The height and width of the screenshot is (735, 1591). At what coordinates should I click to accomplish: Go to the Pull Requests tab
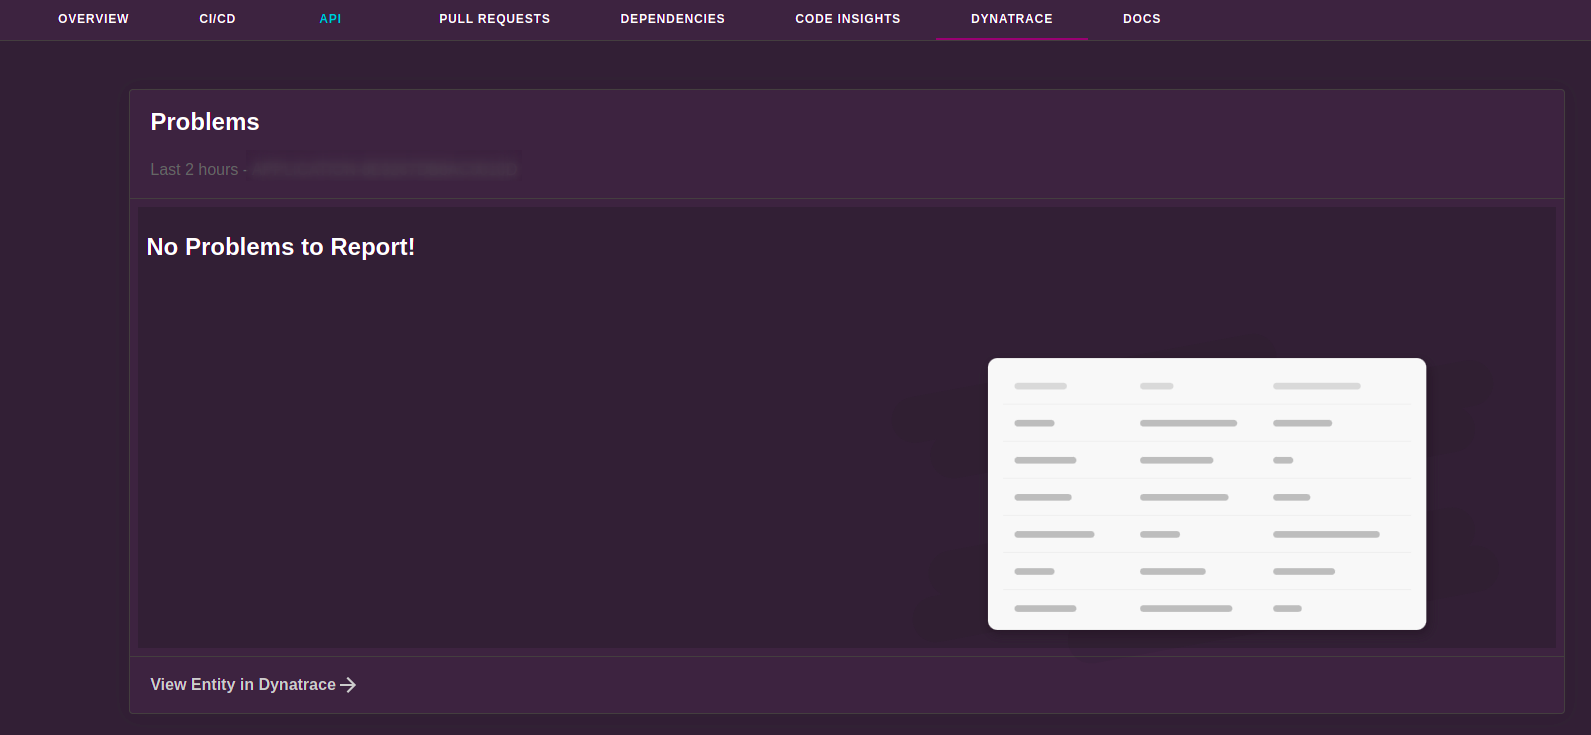pos(494,19)
